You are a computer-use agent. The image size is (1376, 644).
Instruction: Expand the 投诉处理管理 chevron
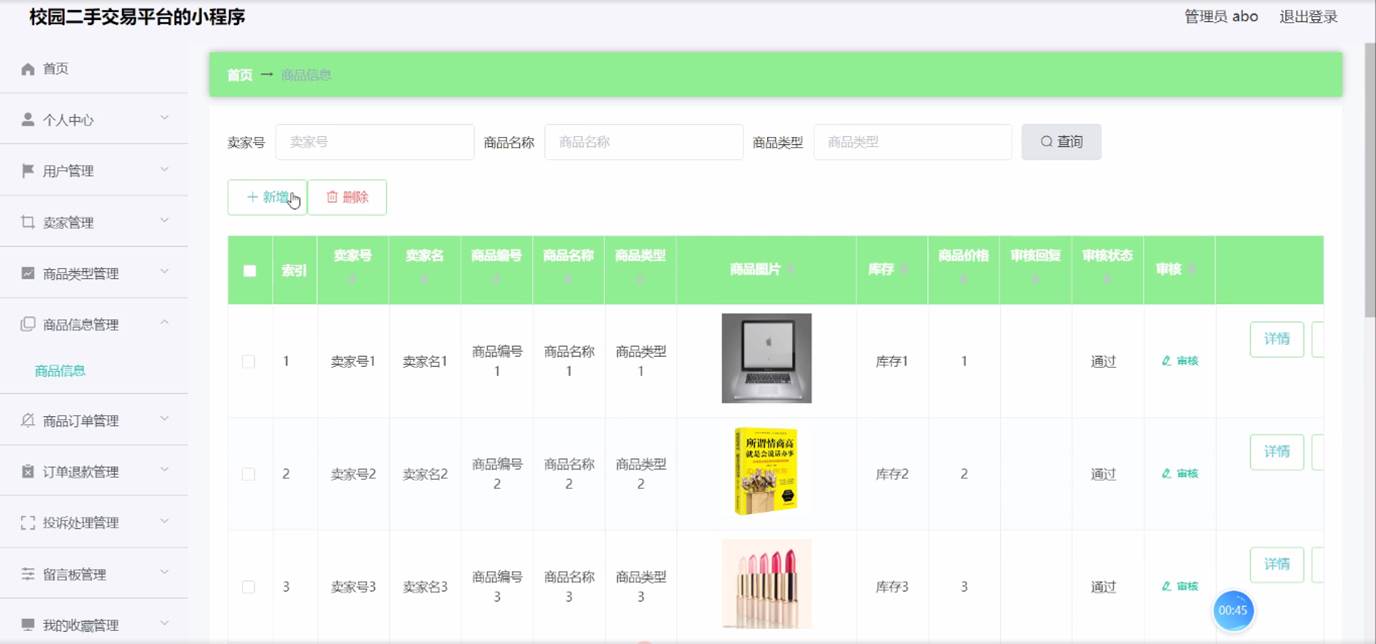coord(165,520)
